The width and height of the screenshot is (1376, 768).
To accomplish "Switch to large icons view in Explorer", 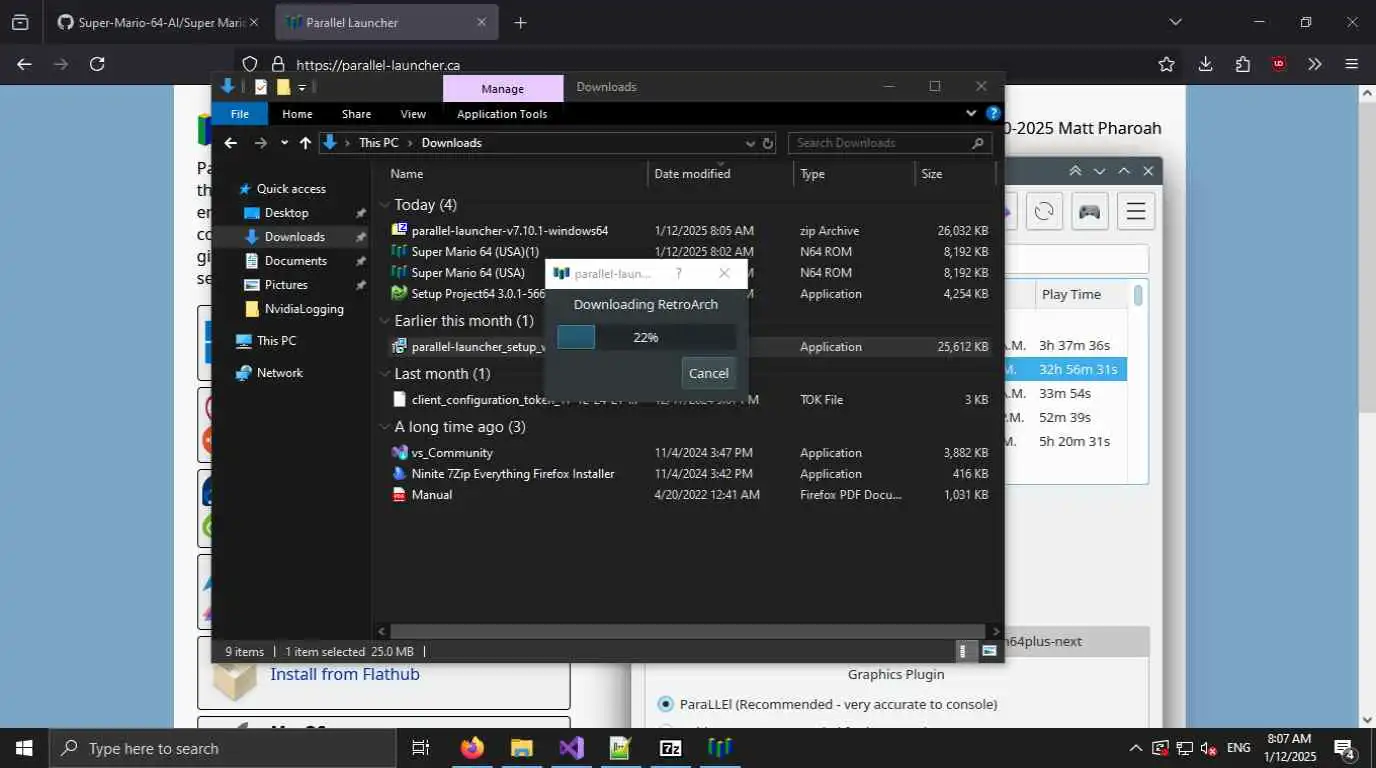I will tap(989, 651).
